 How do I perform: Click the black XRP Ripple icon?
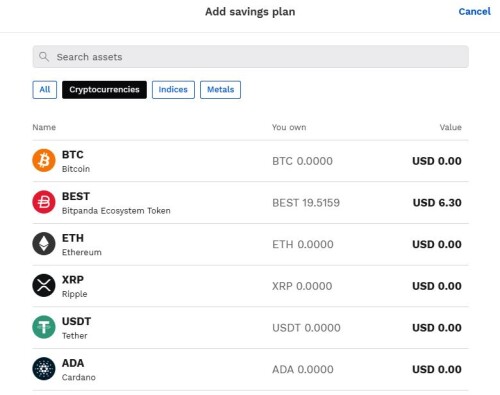44,286
